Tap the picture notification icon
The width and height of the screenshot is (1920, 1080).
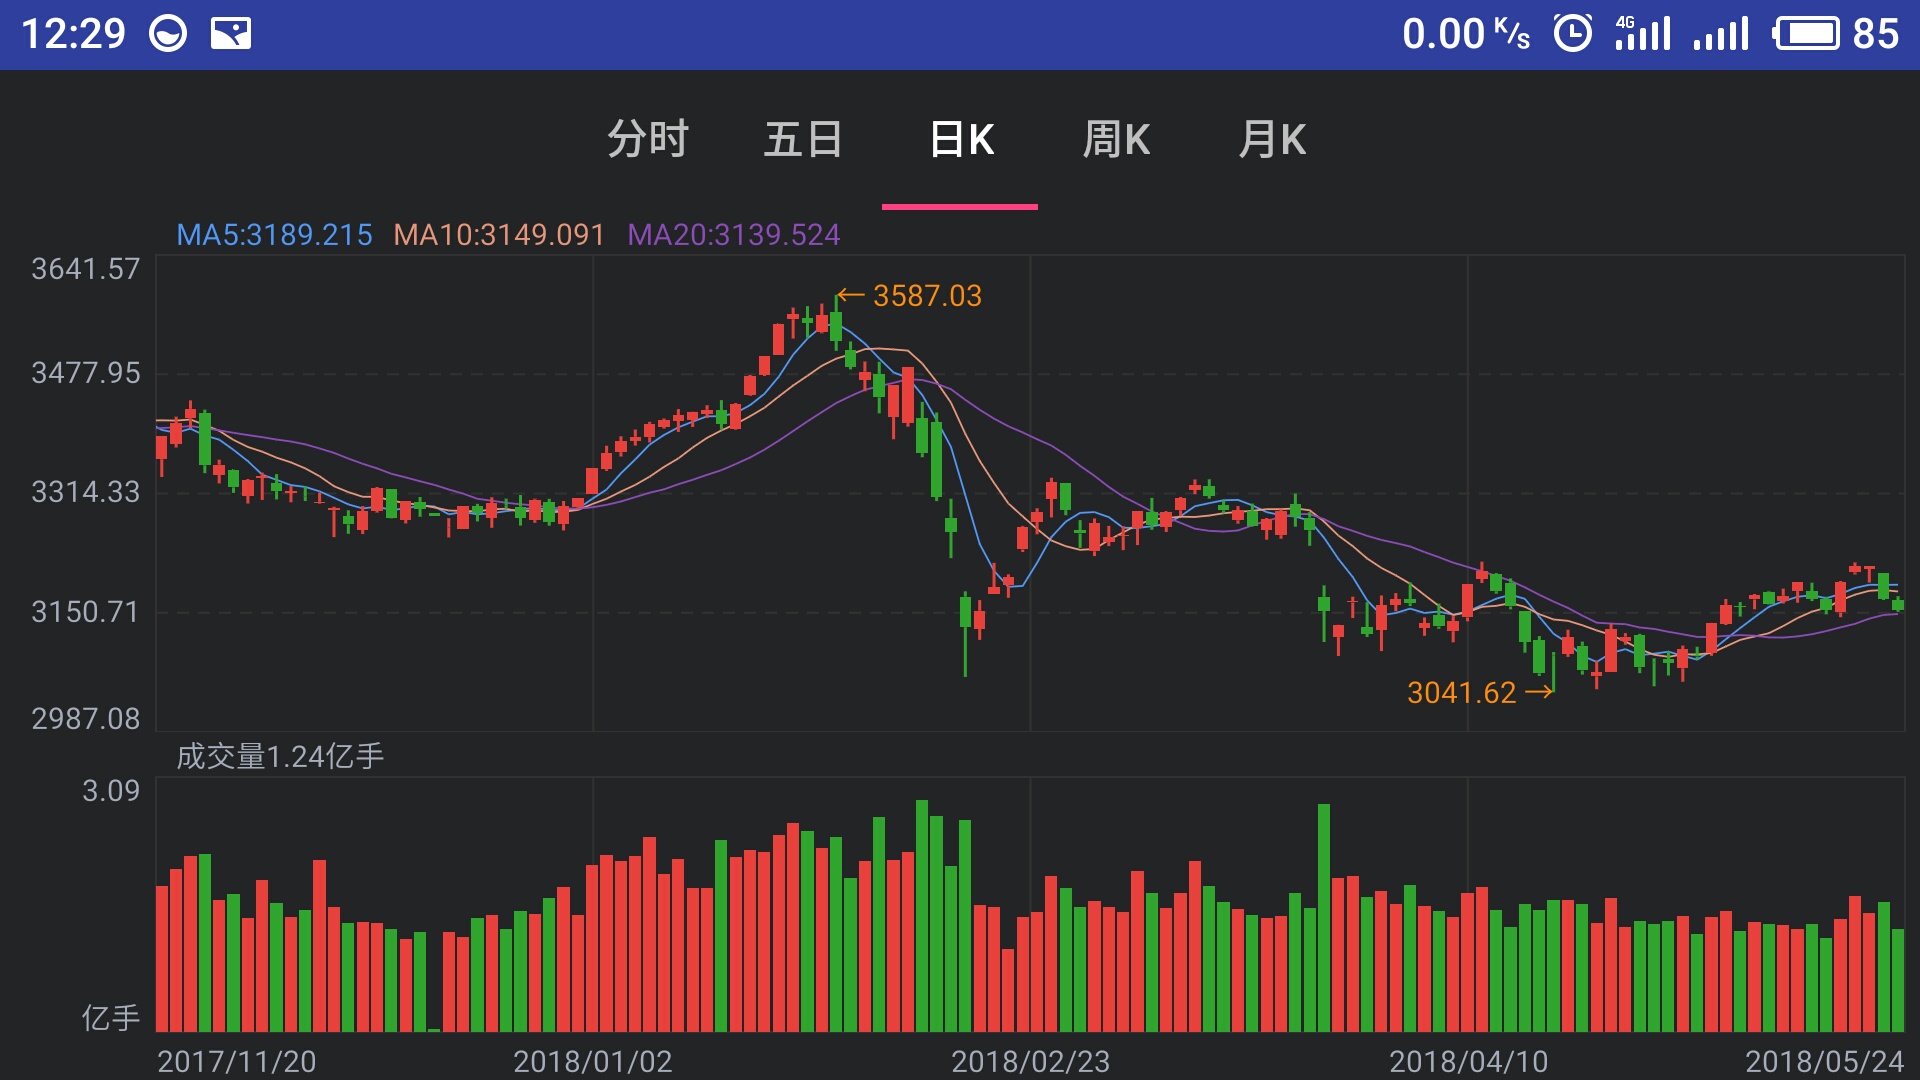pyautogui.click(x=230, y=34)
